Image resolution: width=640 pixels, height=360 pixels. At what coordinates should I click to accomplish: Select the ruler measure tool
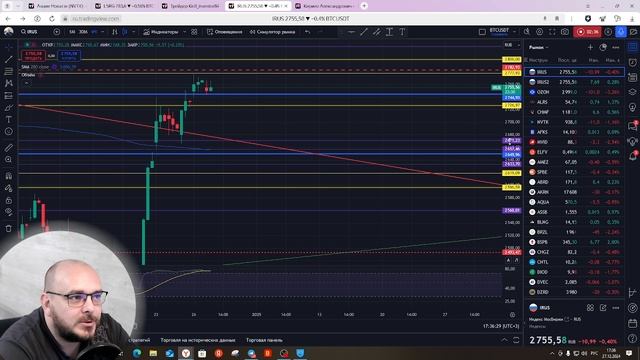(9, 148)
